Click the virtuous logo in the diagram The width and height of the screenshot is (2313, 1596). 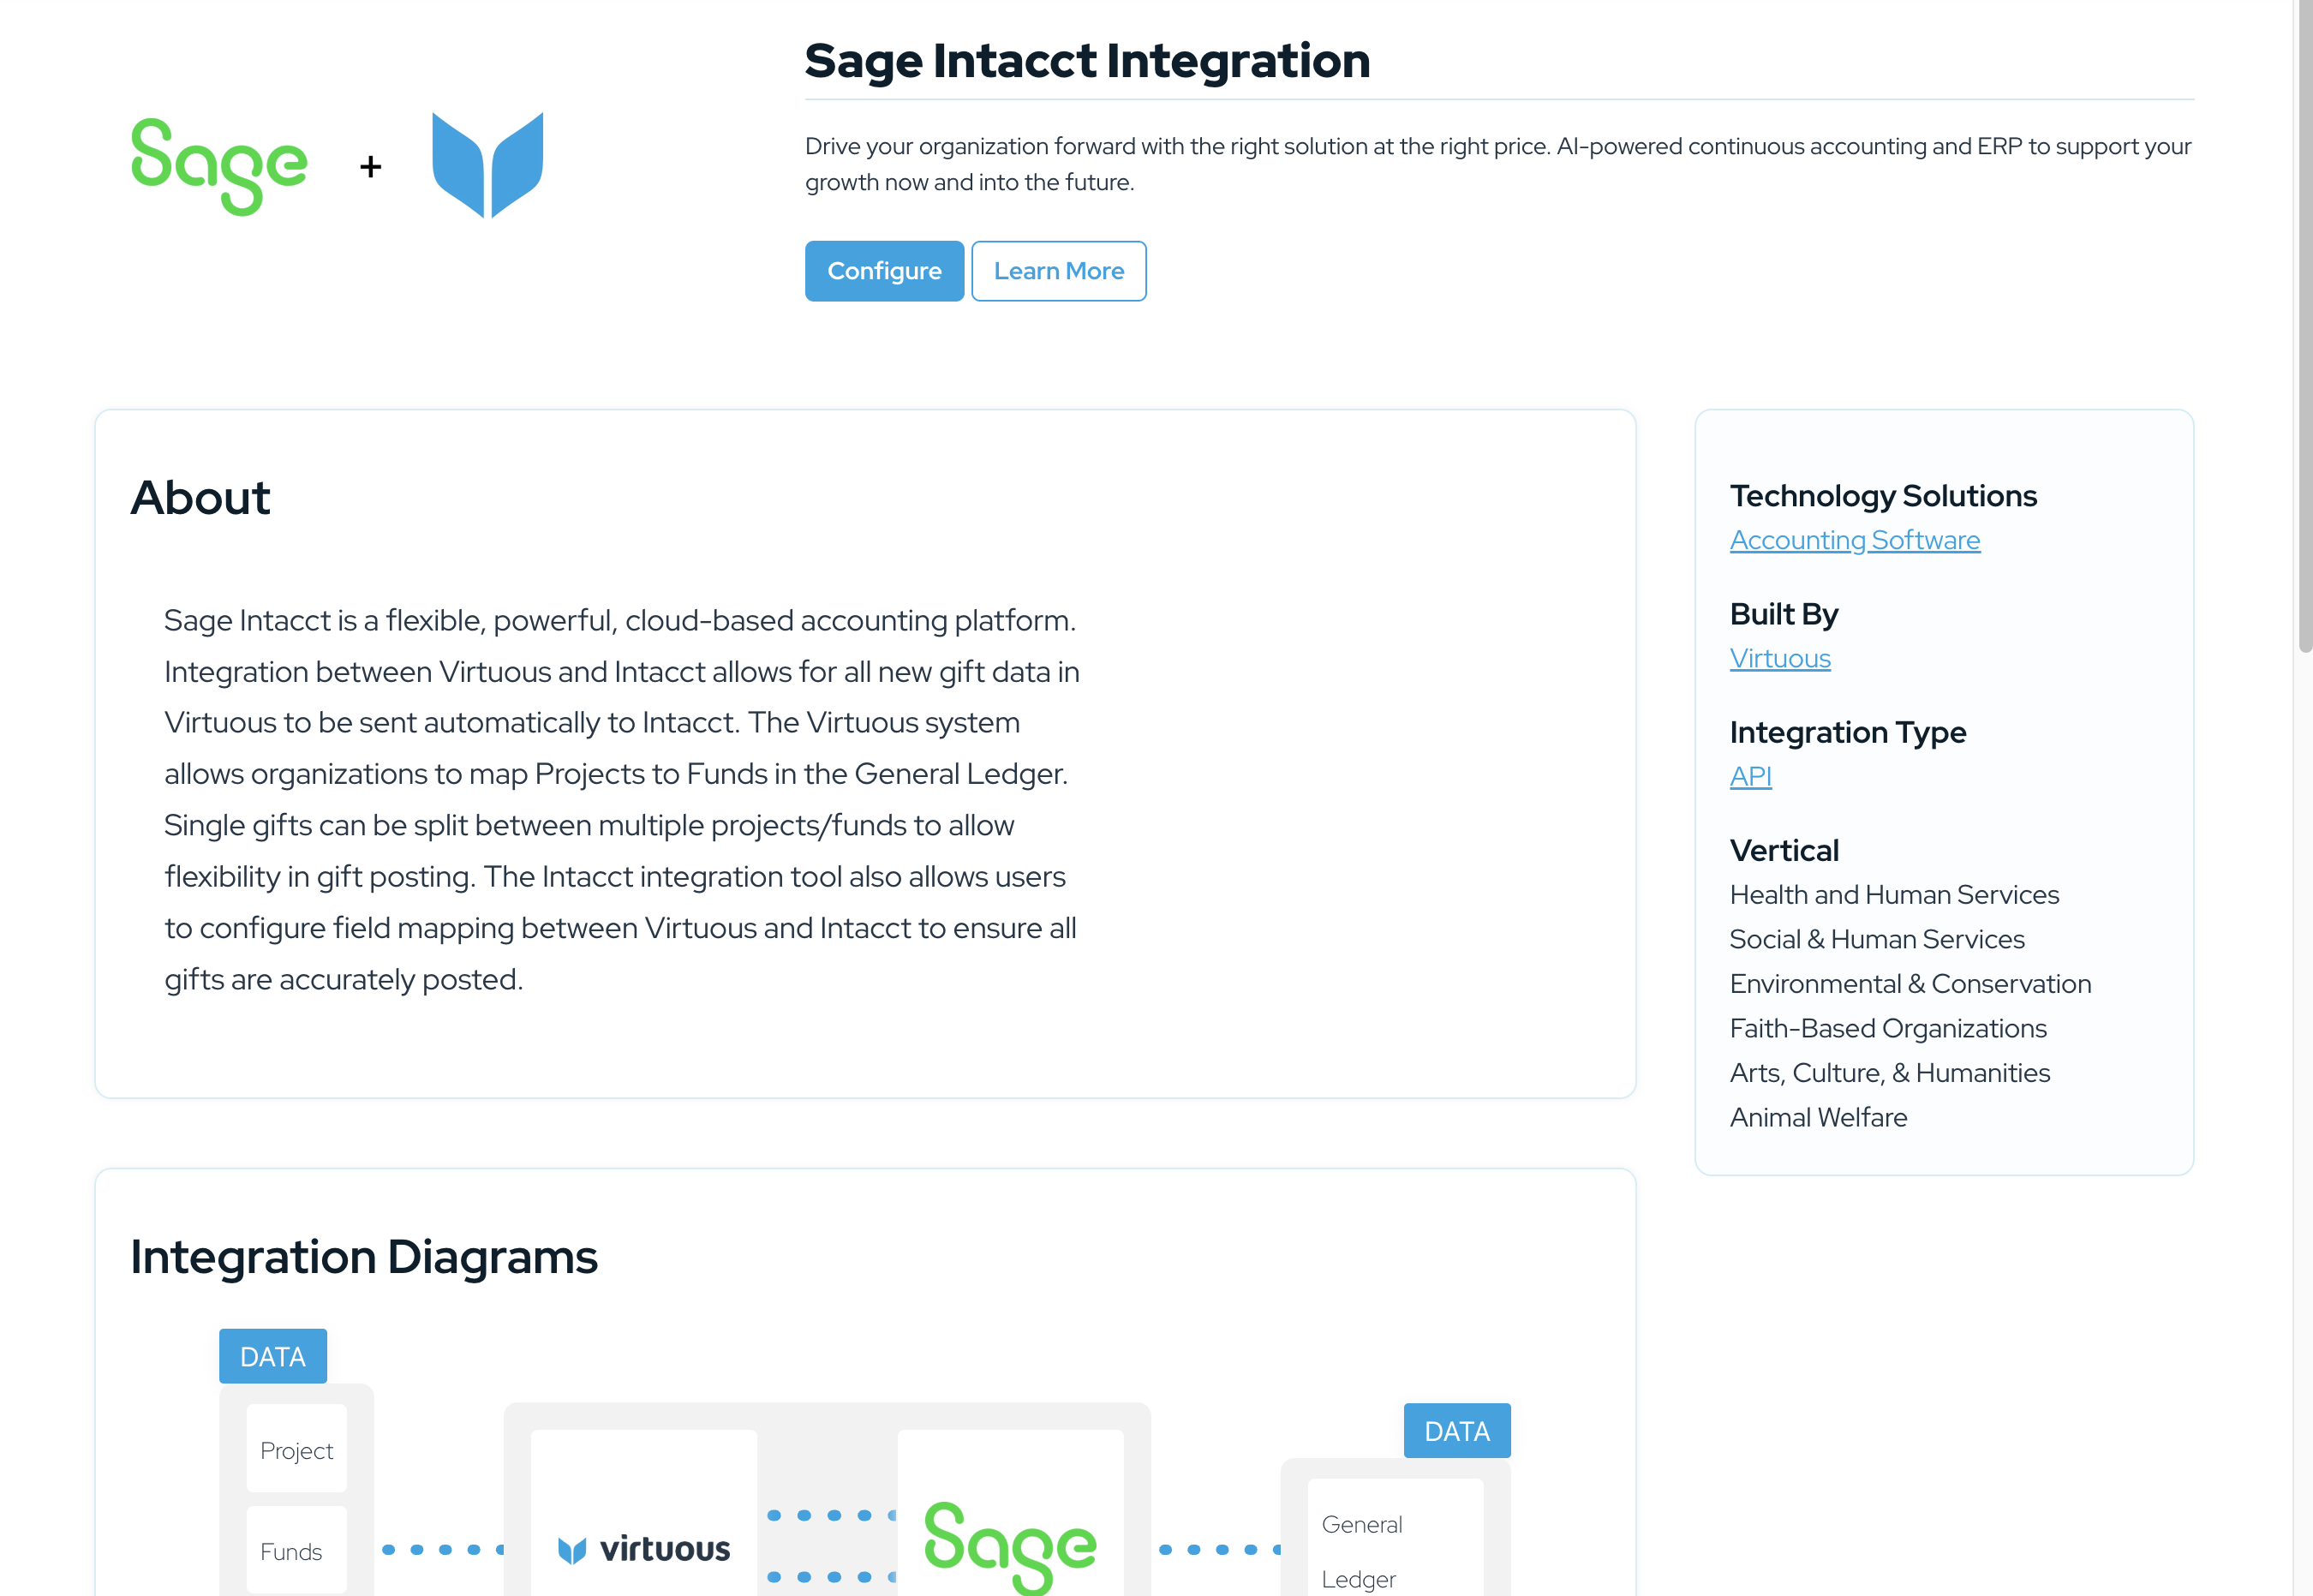(x=644, y=1549)
